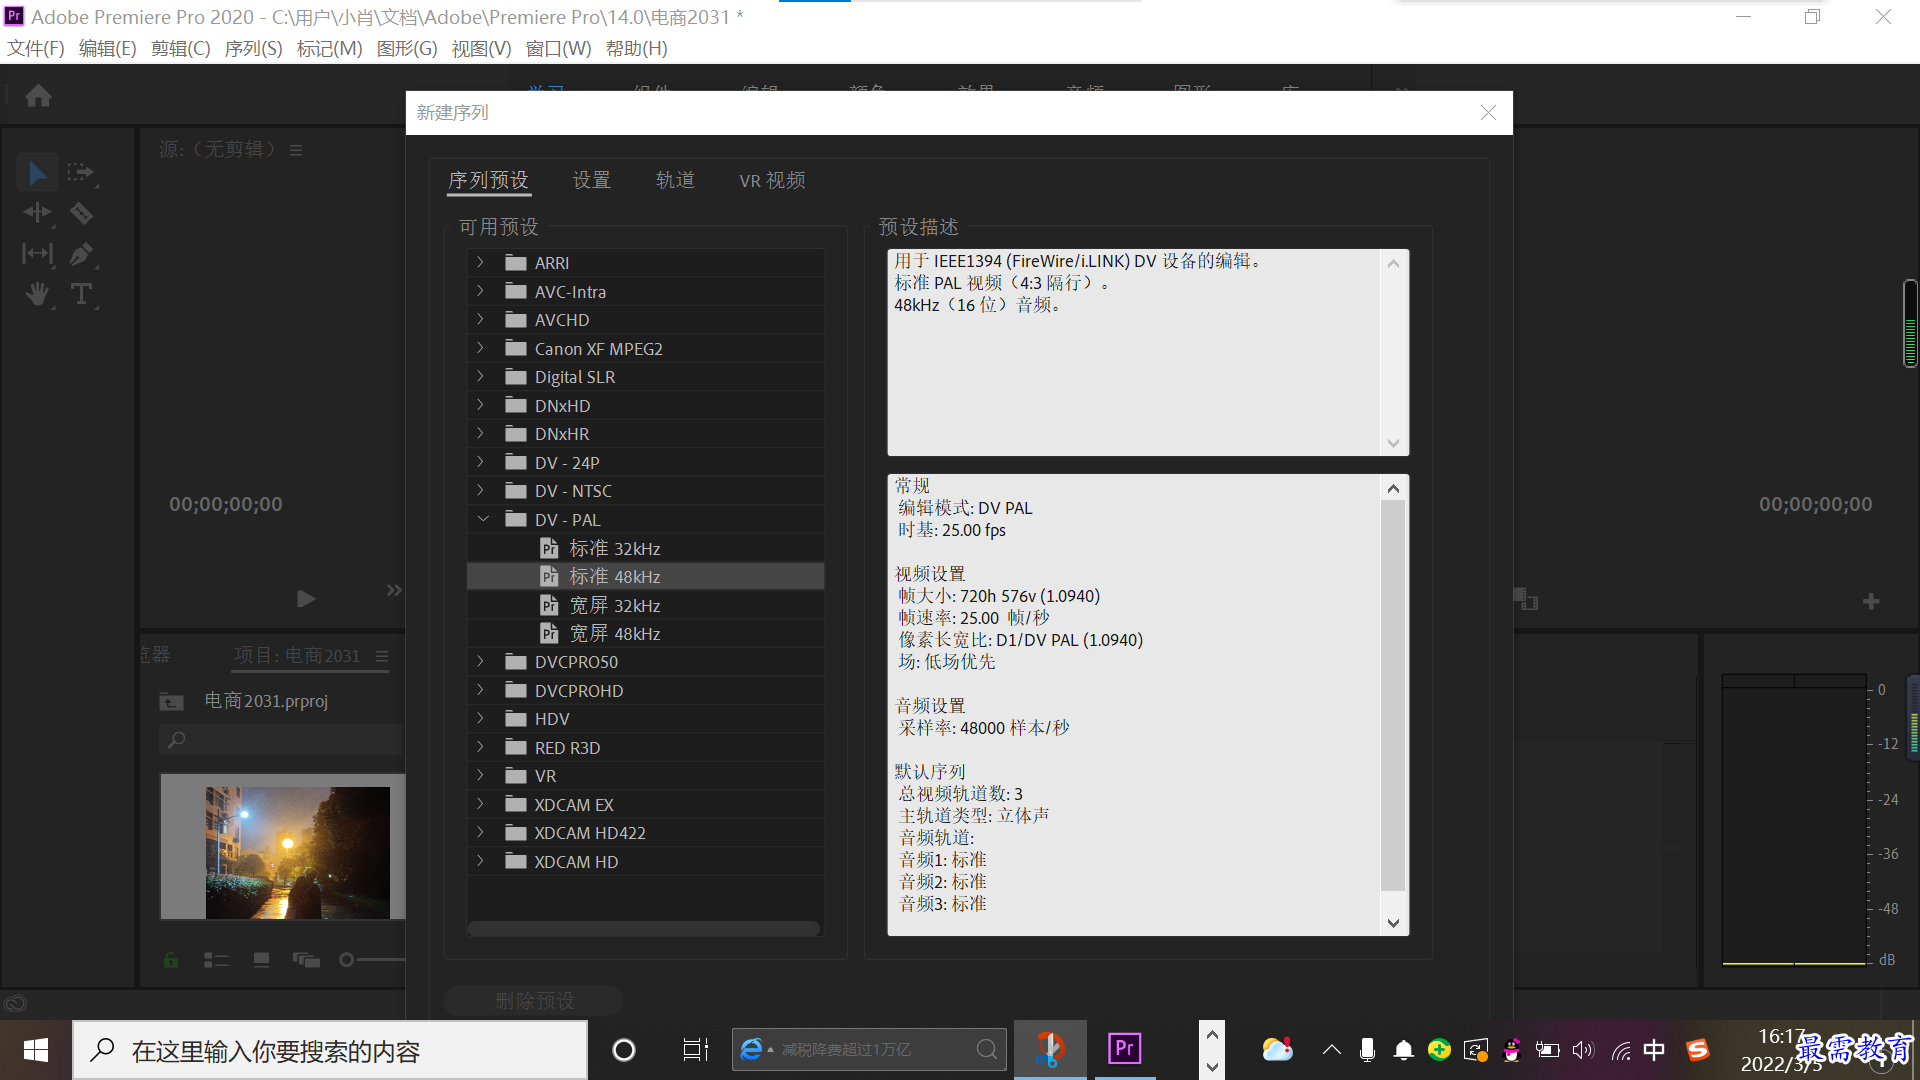Expand the DV - NTSC folder
The height and width of the screenshot is (1080, 1920).
pyautogui.click(x=481, y=491)
